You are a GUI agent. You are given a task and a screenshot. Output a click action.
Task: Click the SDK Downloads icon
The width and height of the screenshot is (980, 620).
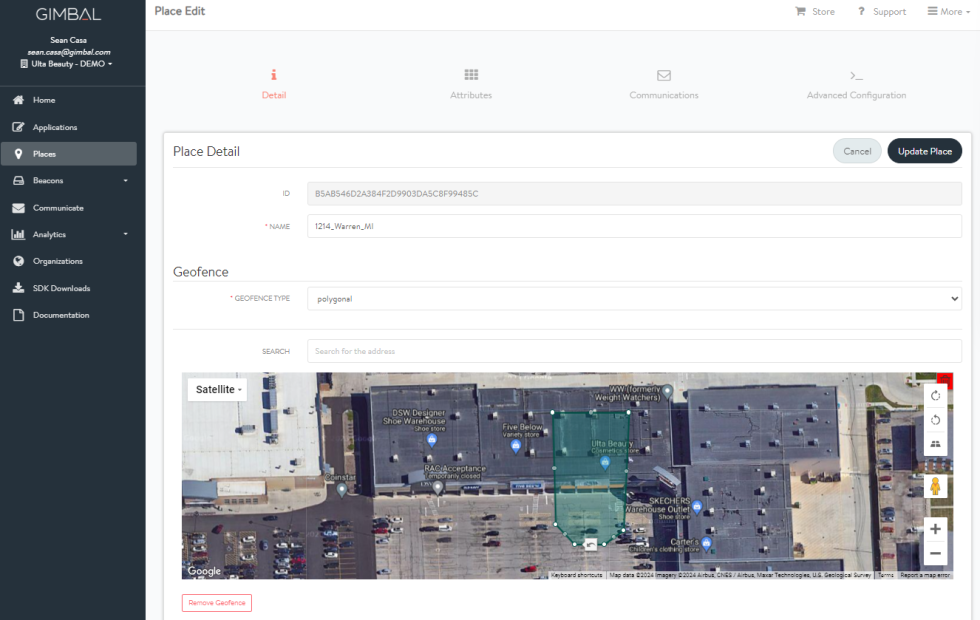click(x=18, y=288)
